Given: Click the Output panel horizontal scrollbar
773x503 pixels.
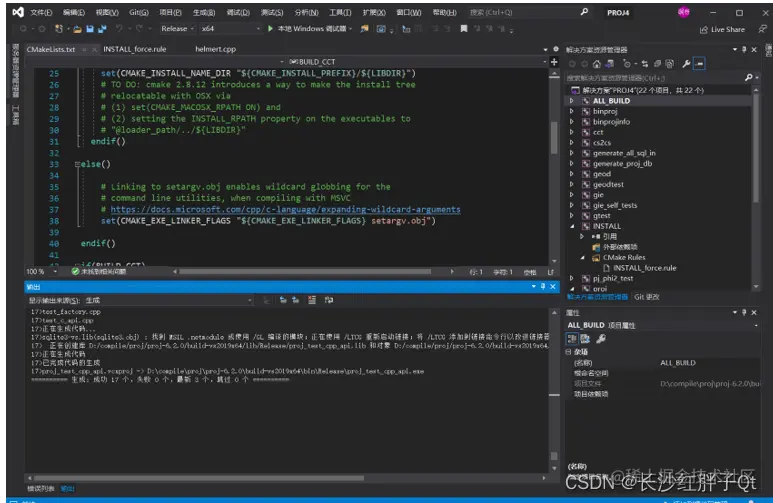Looking at the screenshot, I should [199, 478].
